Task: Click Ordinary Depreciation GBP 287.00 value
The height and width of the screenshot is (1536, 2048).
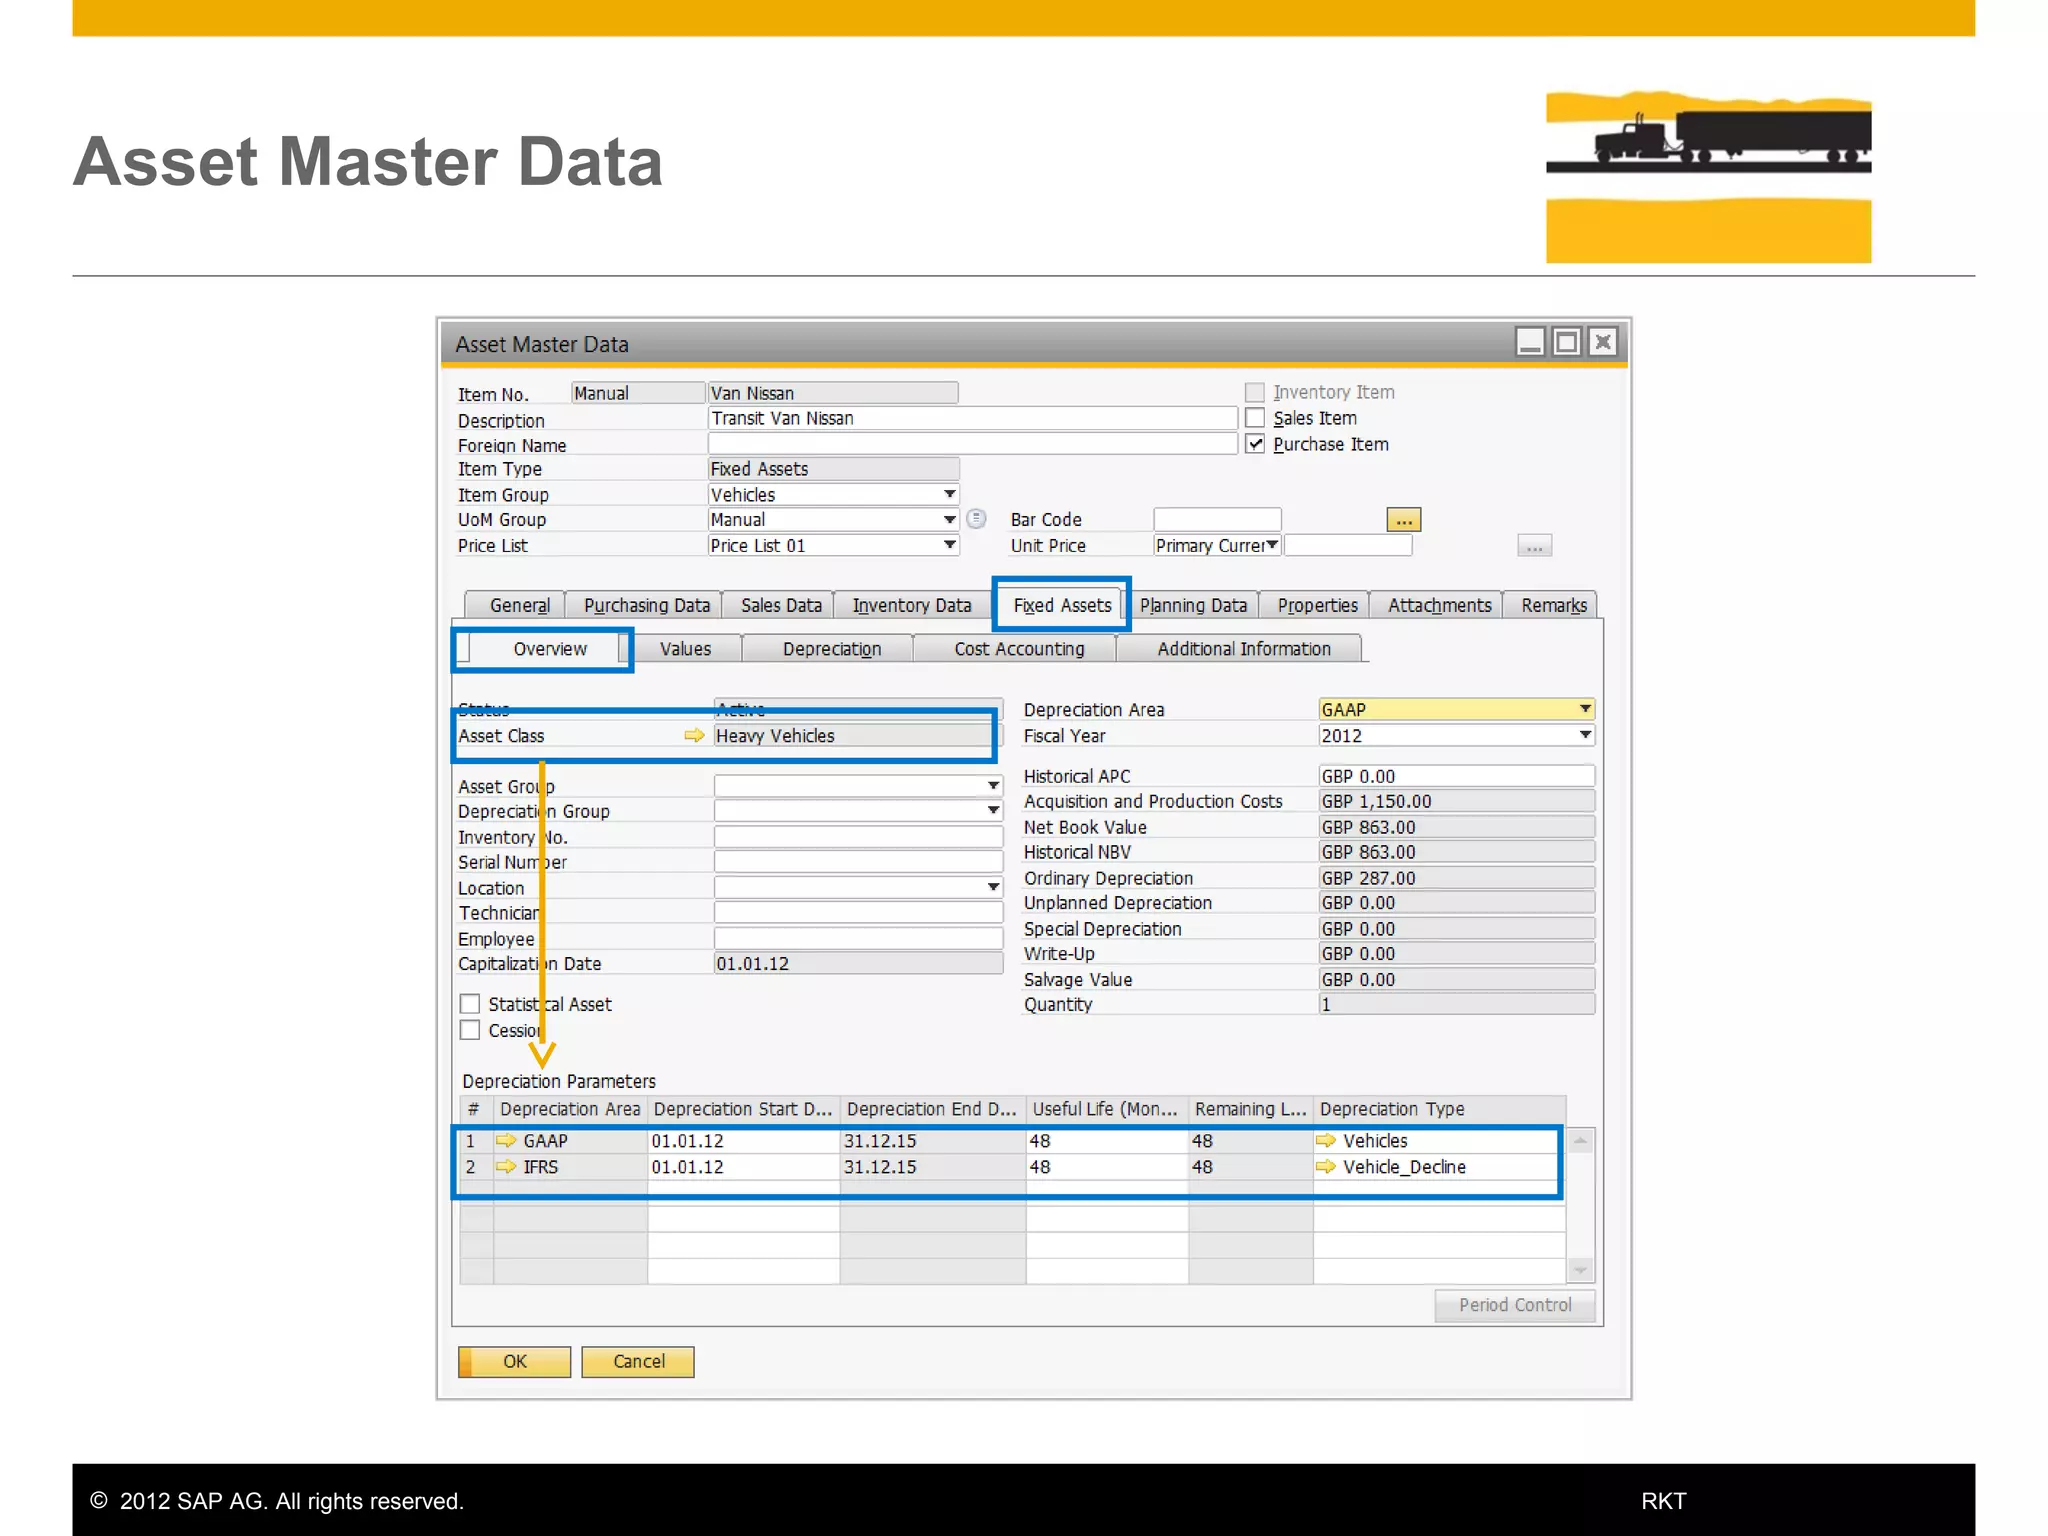Action: (x=1456, y=878)
